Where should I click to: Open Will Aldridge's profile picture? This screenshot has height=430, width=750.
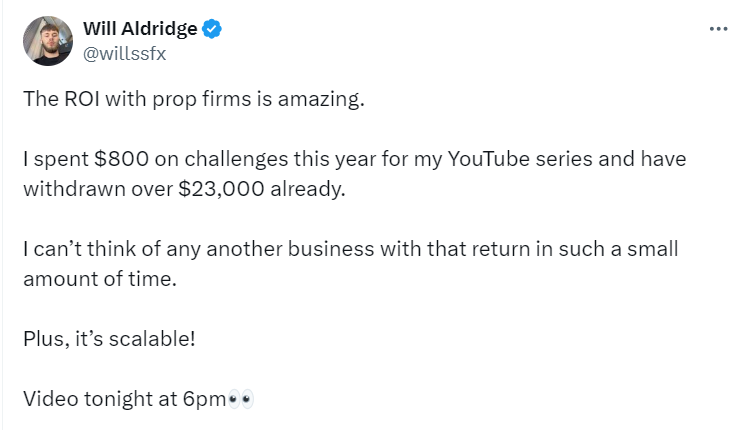[46, 41]
